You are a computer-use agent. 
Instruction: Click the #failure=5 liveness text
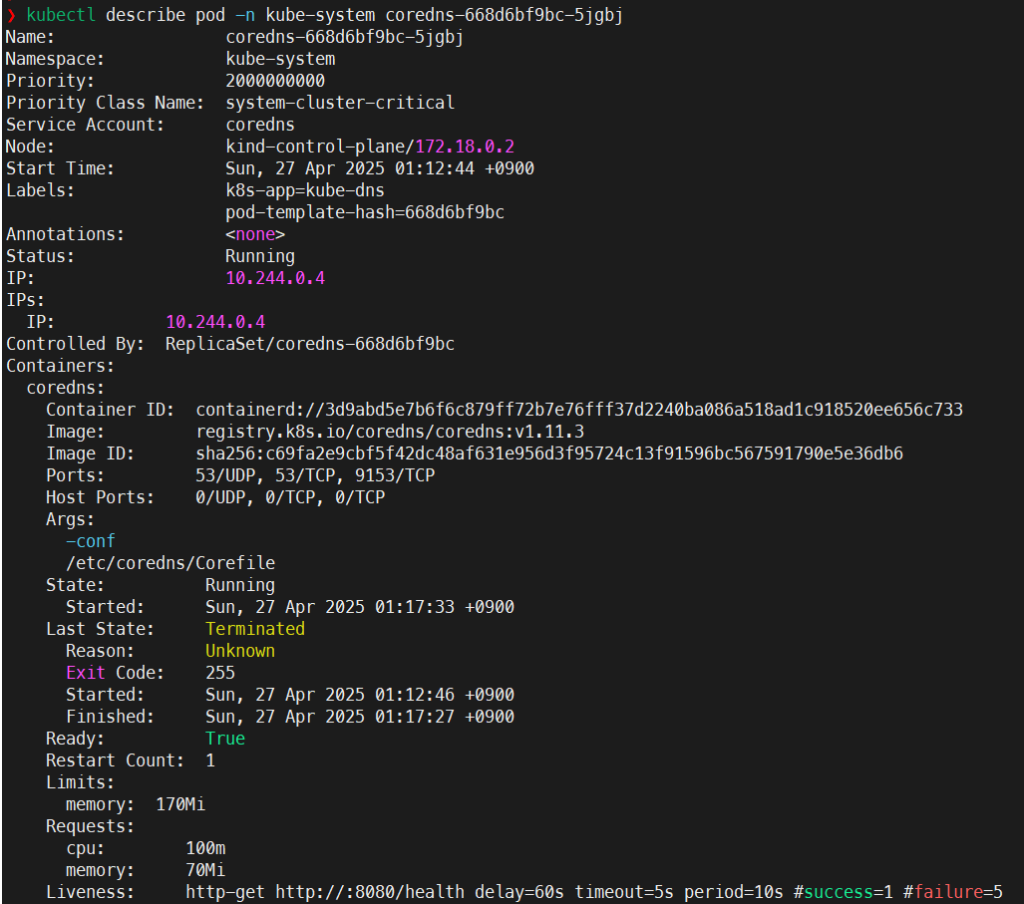tap(953, 892)
